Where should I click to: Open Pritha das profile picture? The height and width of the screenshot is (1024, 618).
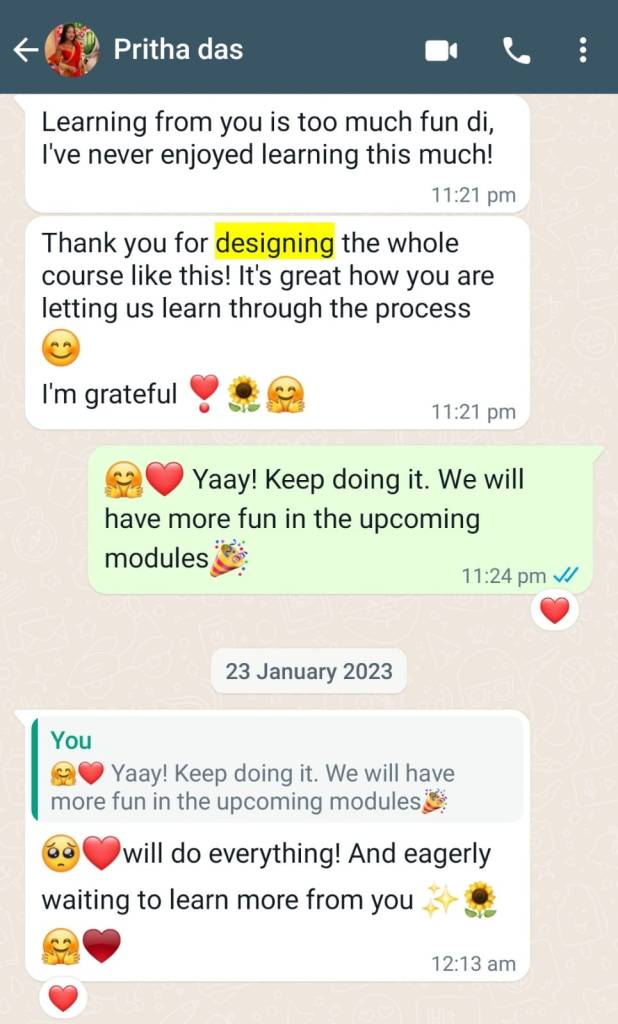click(x=72, y=50)
